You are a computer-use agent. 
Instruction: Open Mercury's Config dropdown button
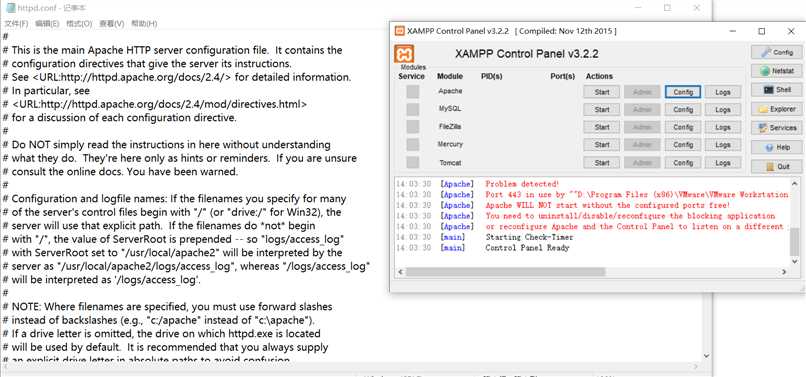[683, 145]
